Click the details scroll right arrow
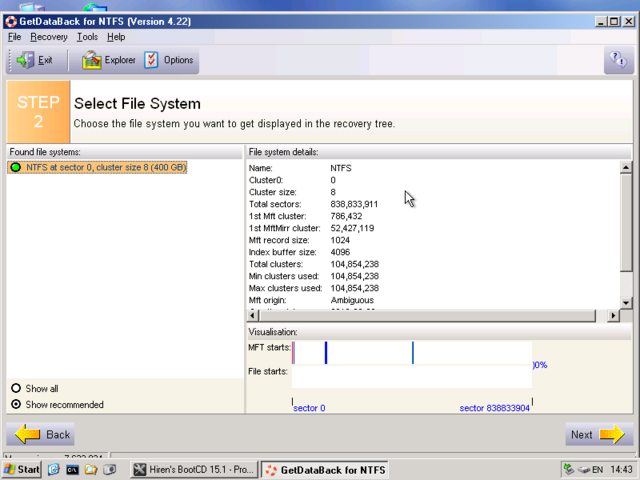The image size is (640, 480). coord(613,315)
